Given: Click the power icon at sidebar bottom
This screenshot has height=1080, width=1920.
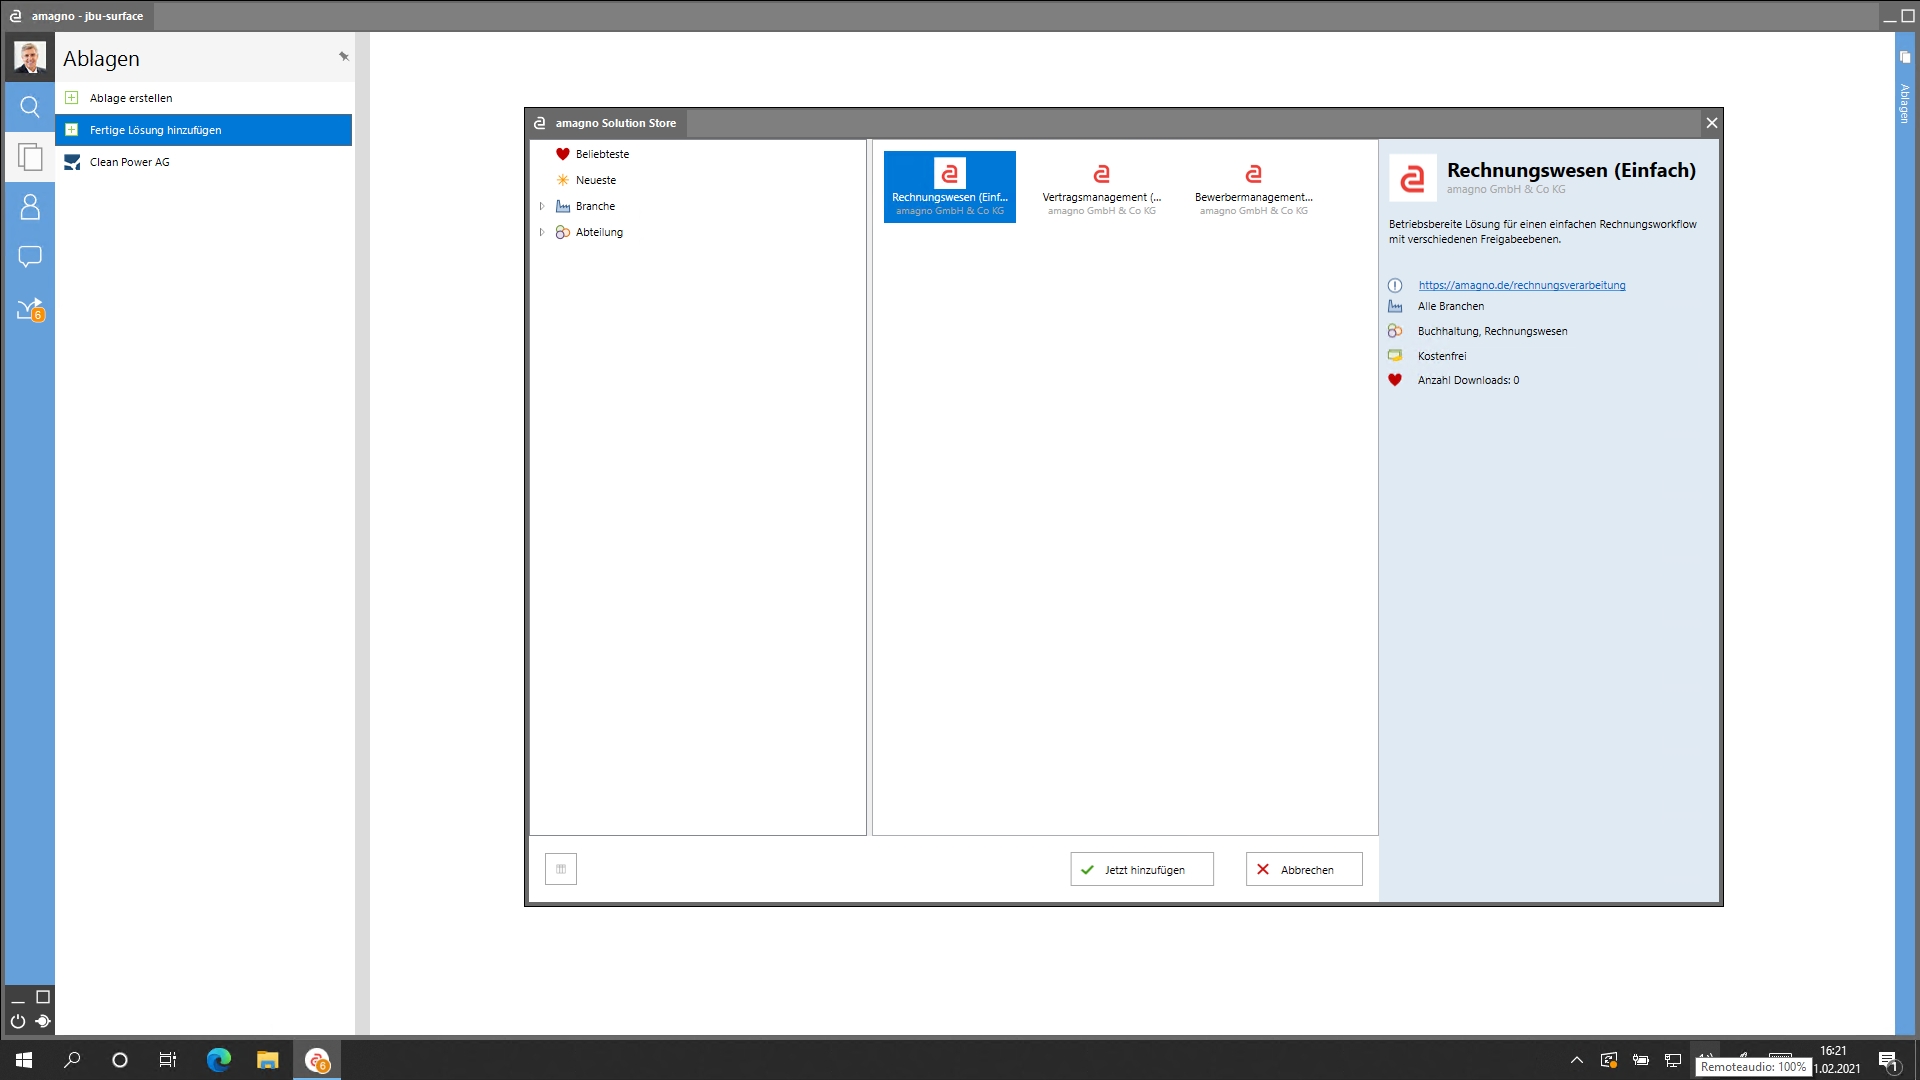Looking at the screenshot, I should [x=18, y=1021].
